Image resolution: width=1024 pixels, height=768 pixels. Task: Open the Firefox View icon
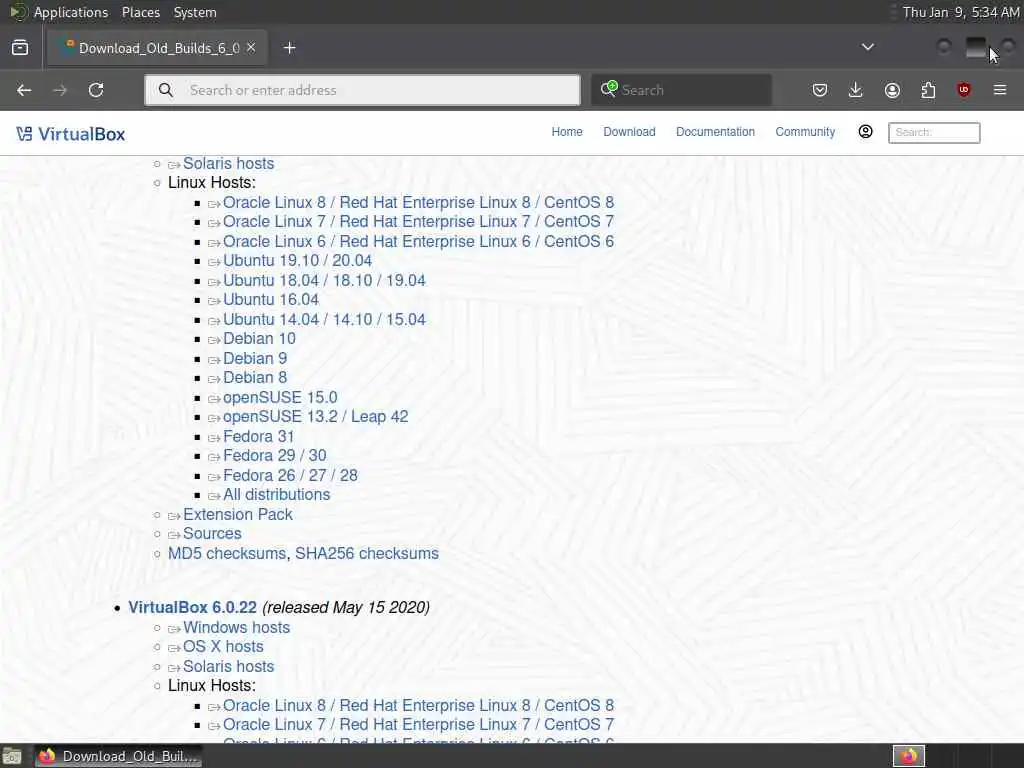click(x=20, y=48)
